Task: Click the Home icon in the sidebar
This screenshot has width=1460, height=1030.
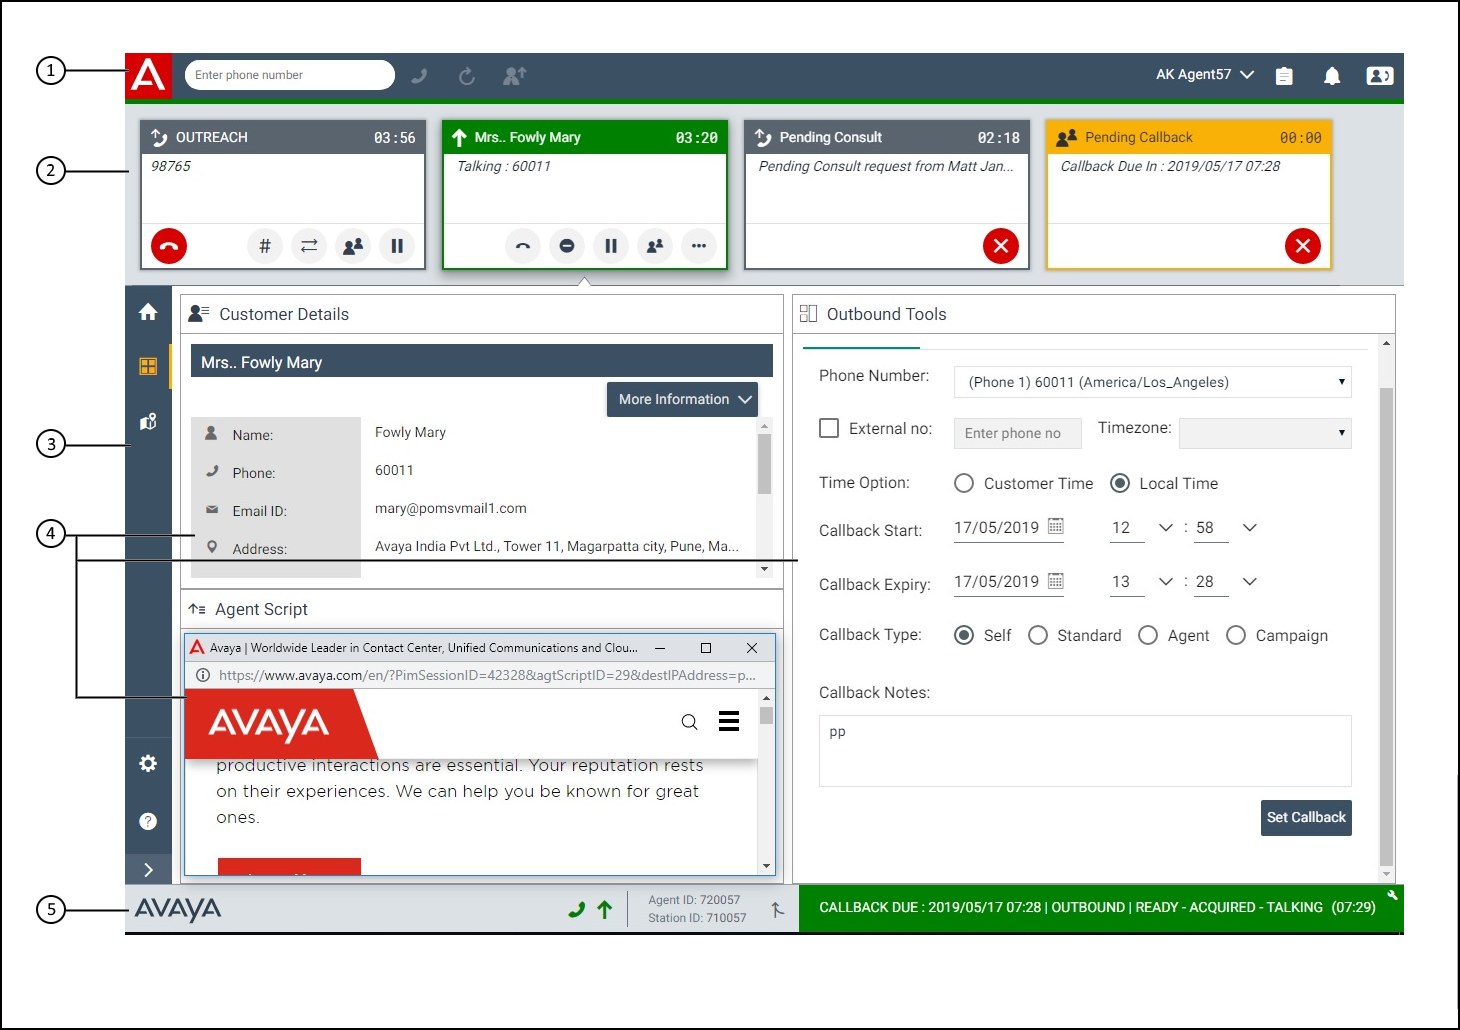Action: (x=148, y=312)
